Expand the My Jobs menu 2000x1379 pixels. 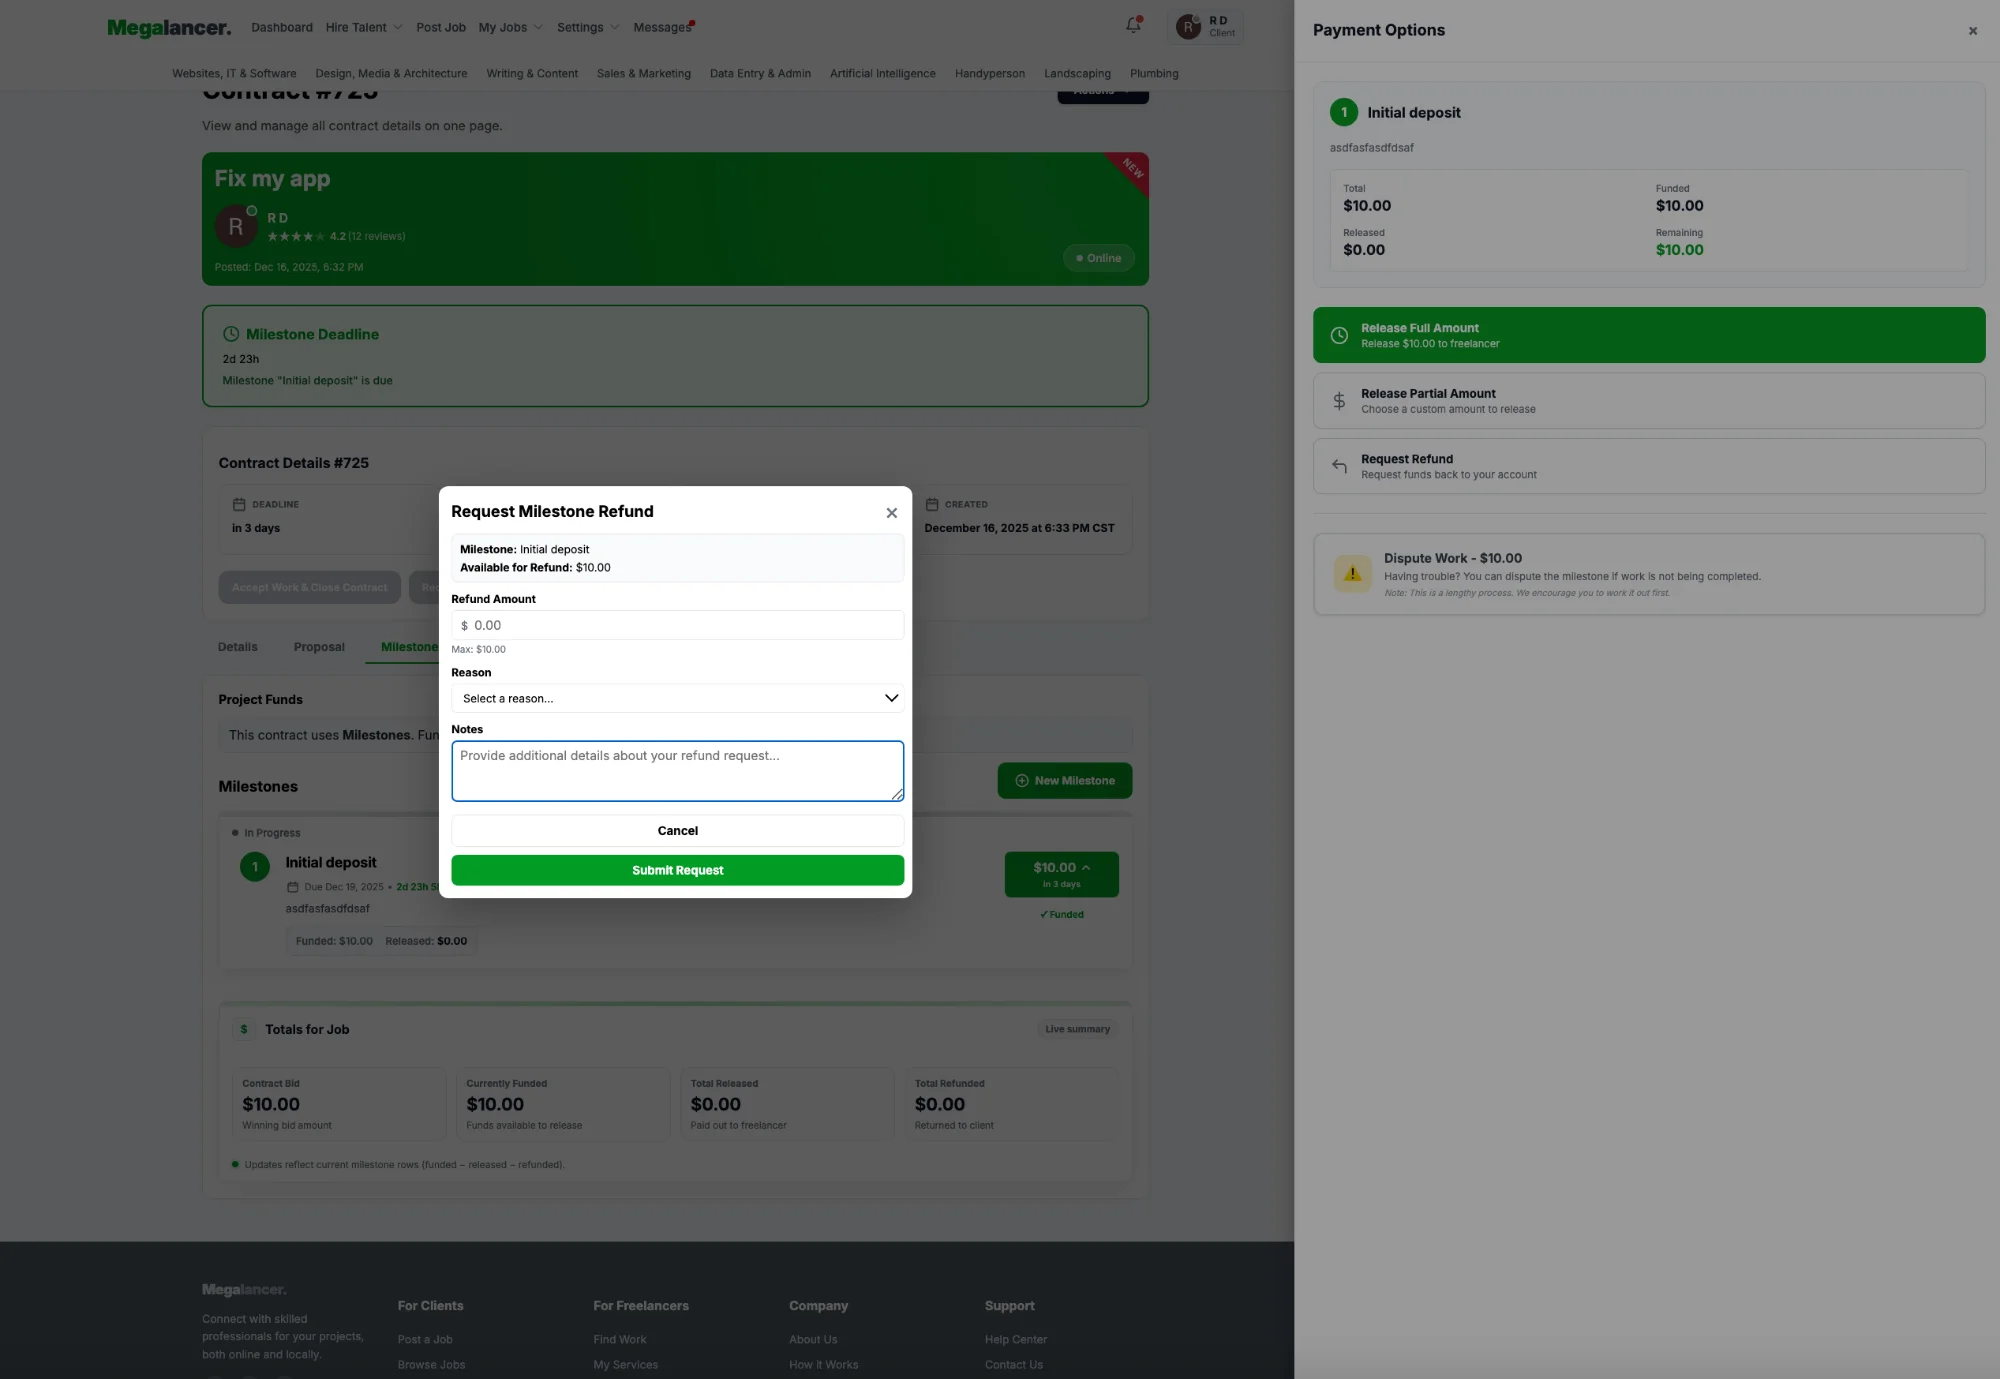point(510,27)
